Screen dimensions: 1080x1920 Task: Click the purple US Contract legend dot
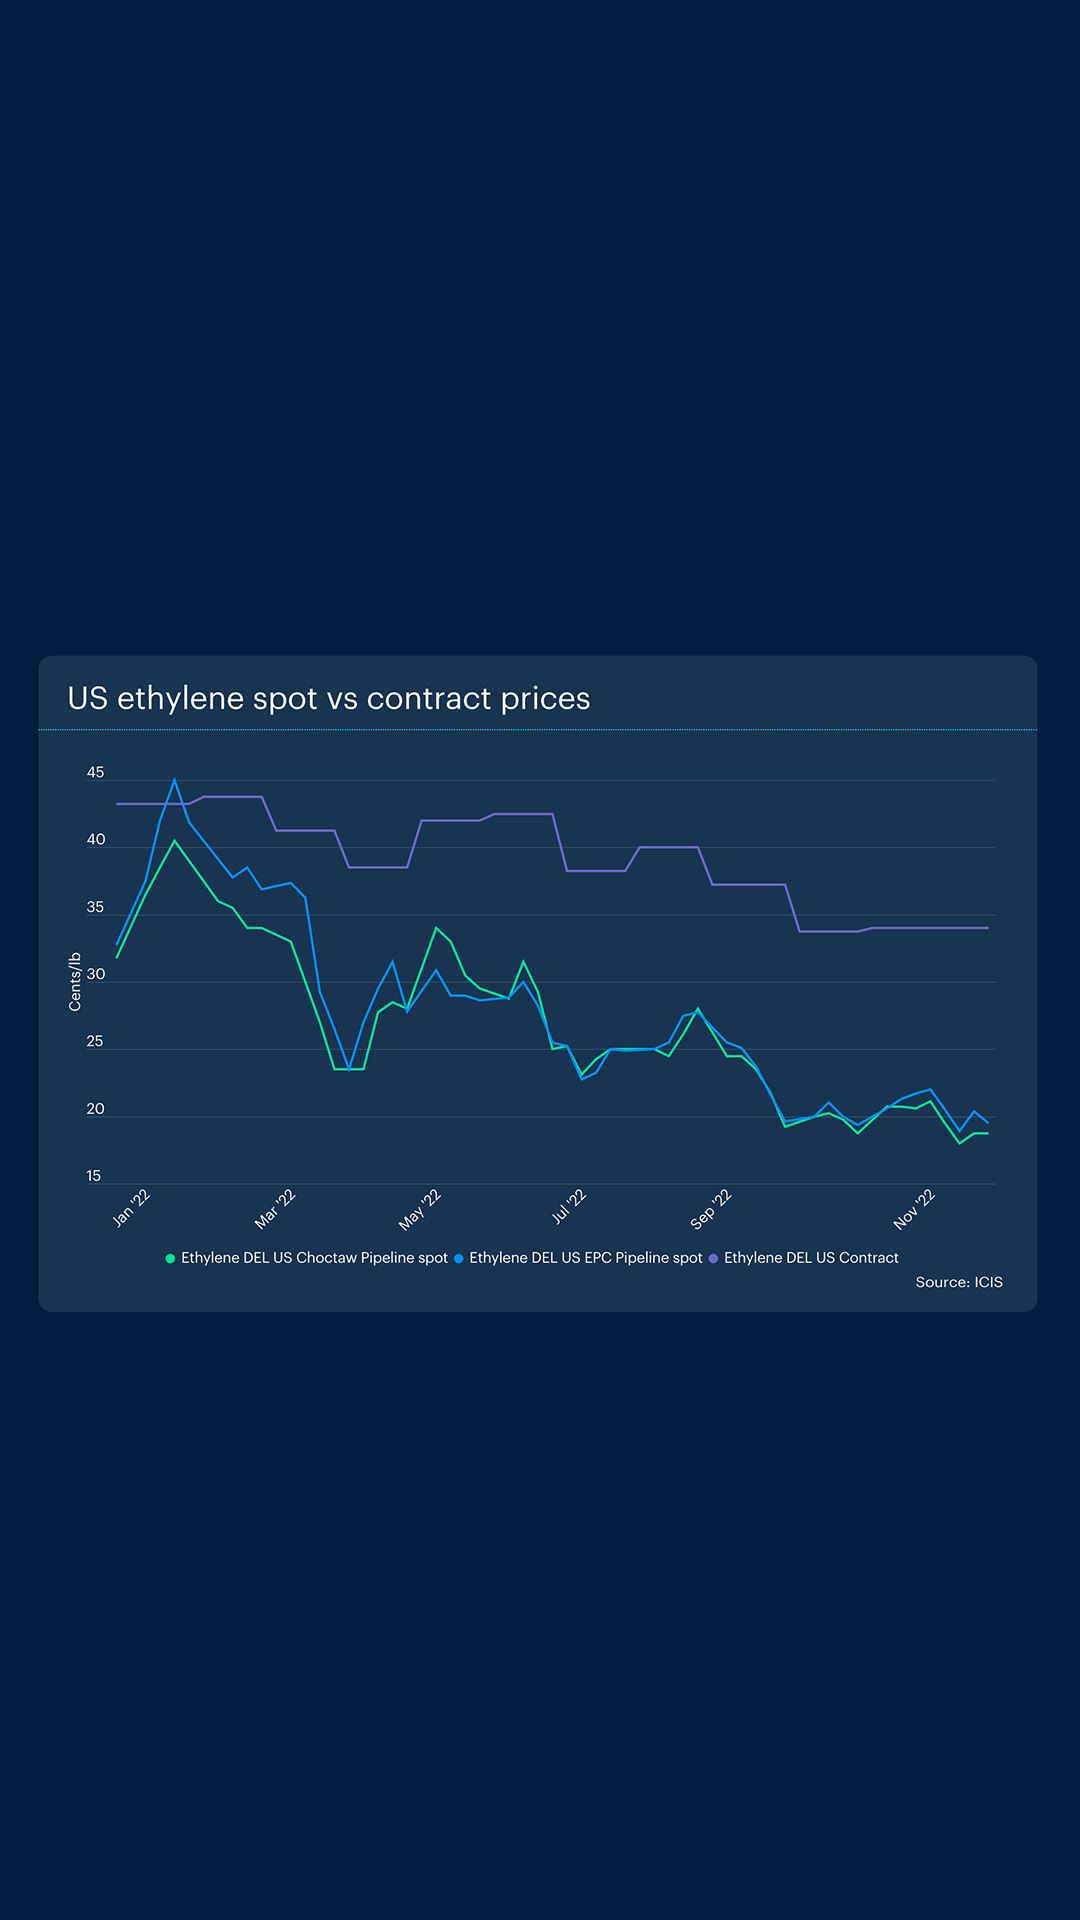(x=713, y=1258)
